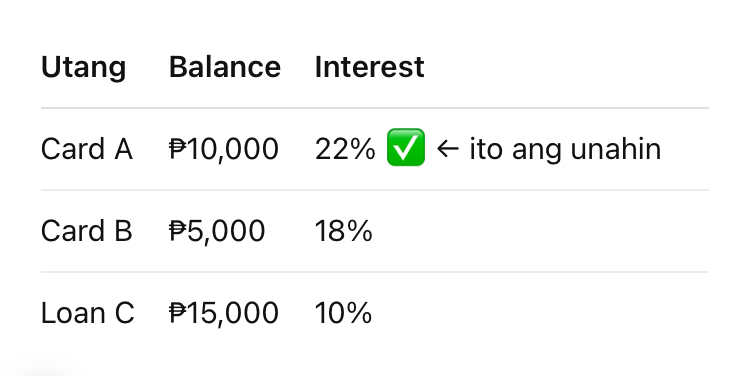Click the 10% interest value
This screenshot has width=750, height=376.
pos(343,313)
